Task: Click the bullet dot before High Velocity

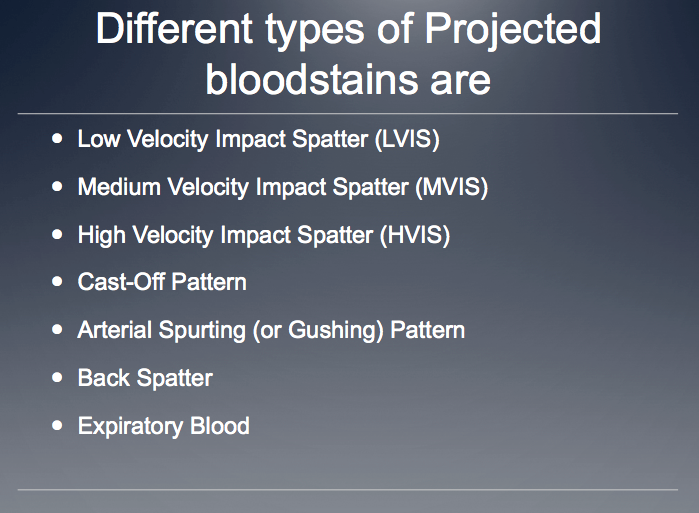Action: (57, 235)
